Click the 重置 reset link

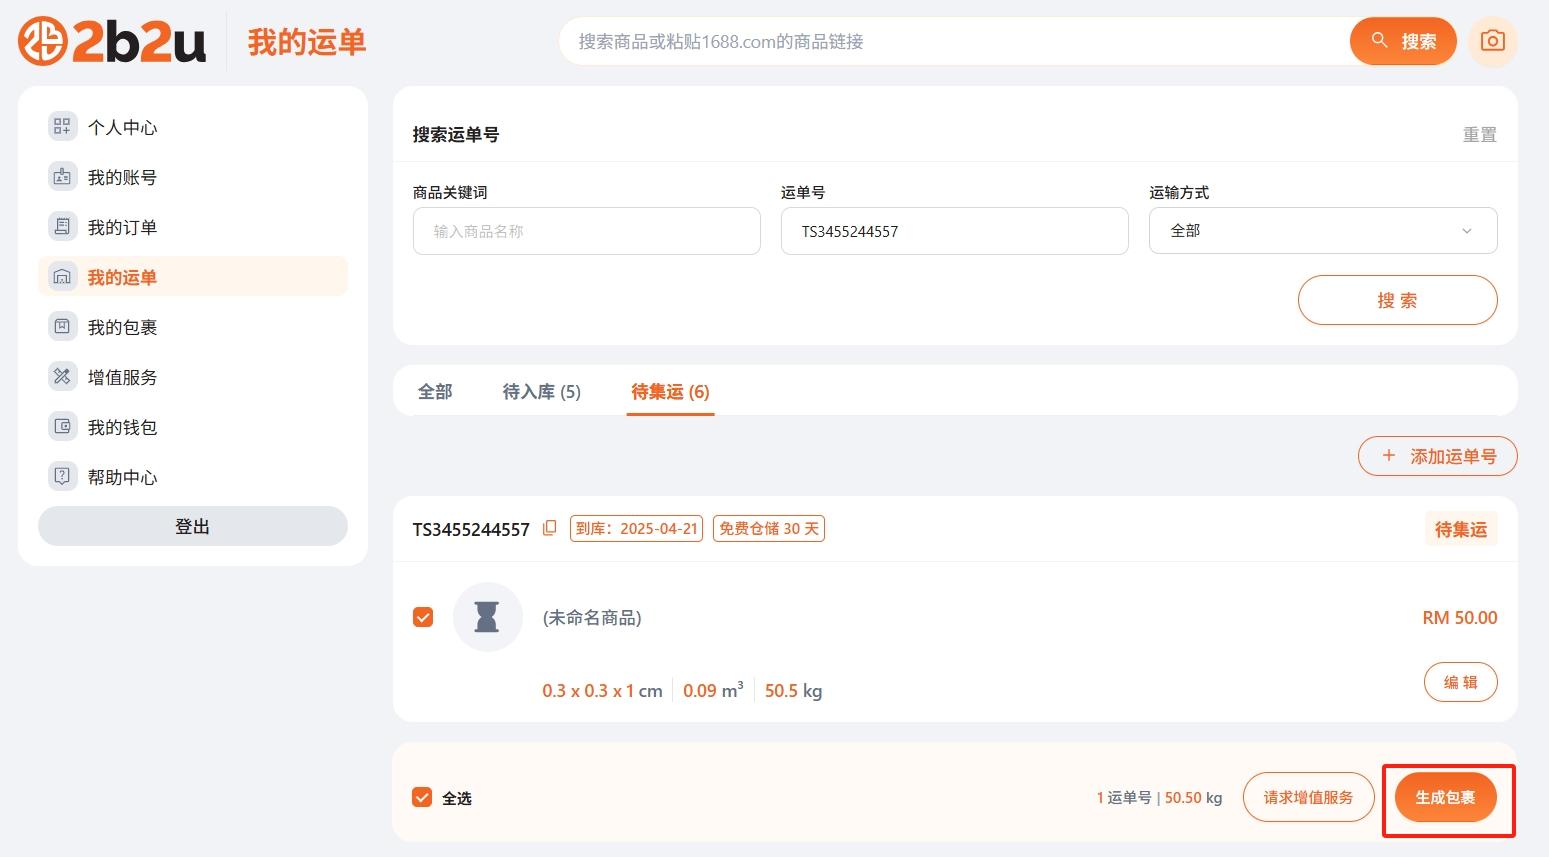1479,135
